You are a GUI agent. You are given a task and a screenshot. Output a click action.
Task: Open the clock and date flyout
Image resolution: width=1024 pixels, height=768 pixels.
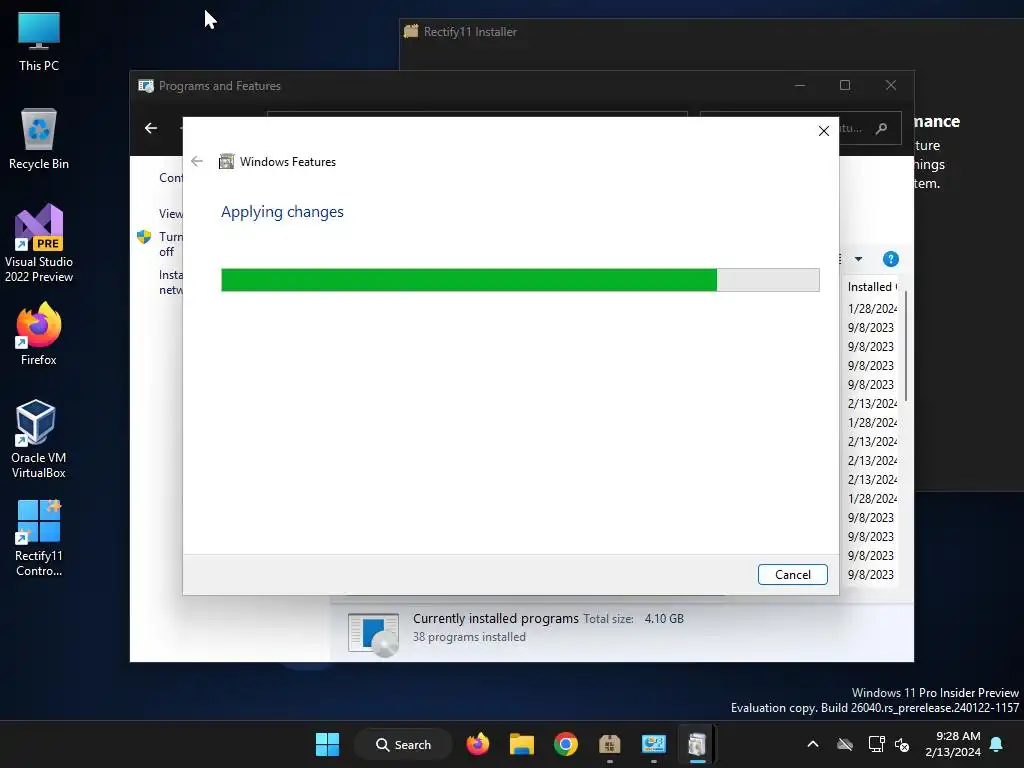pyautogui.click(x=953, y=744)
